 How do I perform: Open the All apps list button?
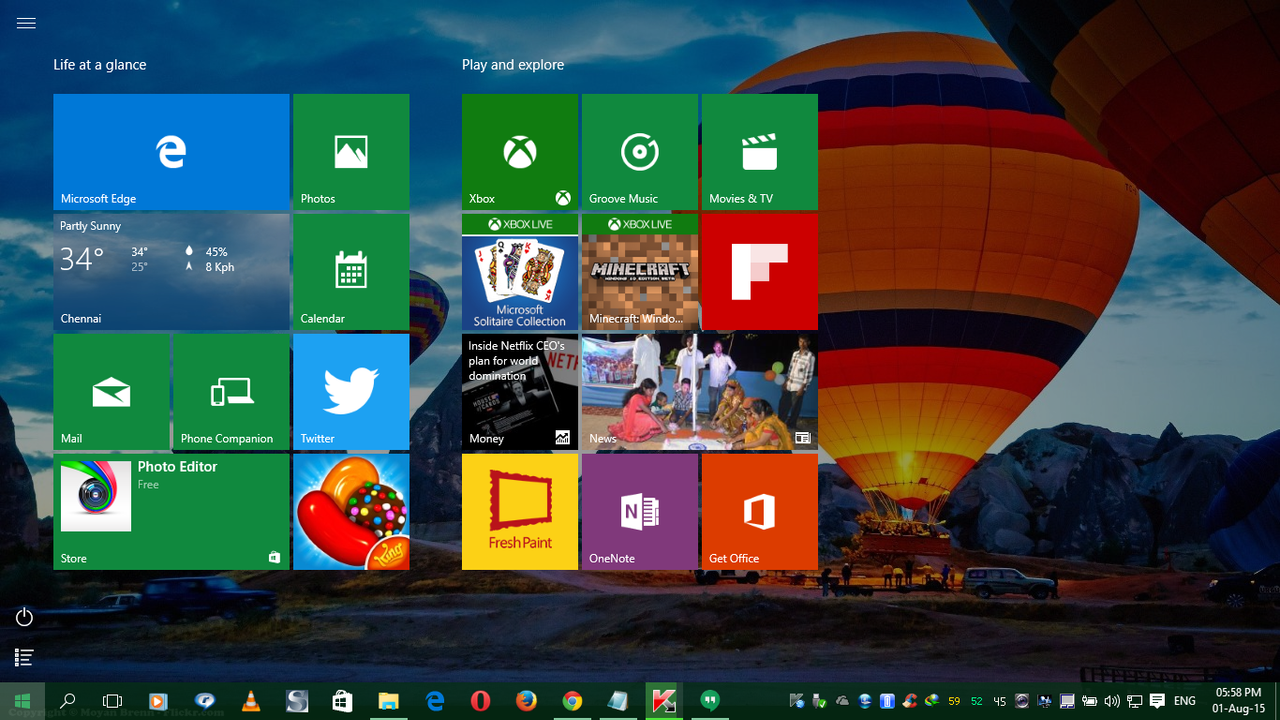pos(25,657)
